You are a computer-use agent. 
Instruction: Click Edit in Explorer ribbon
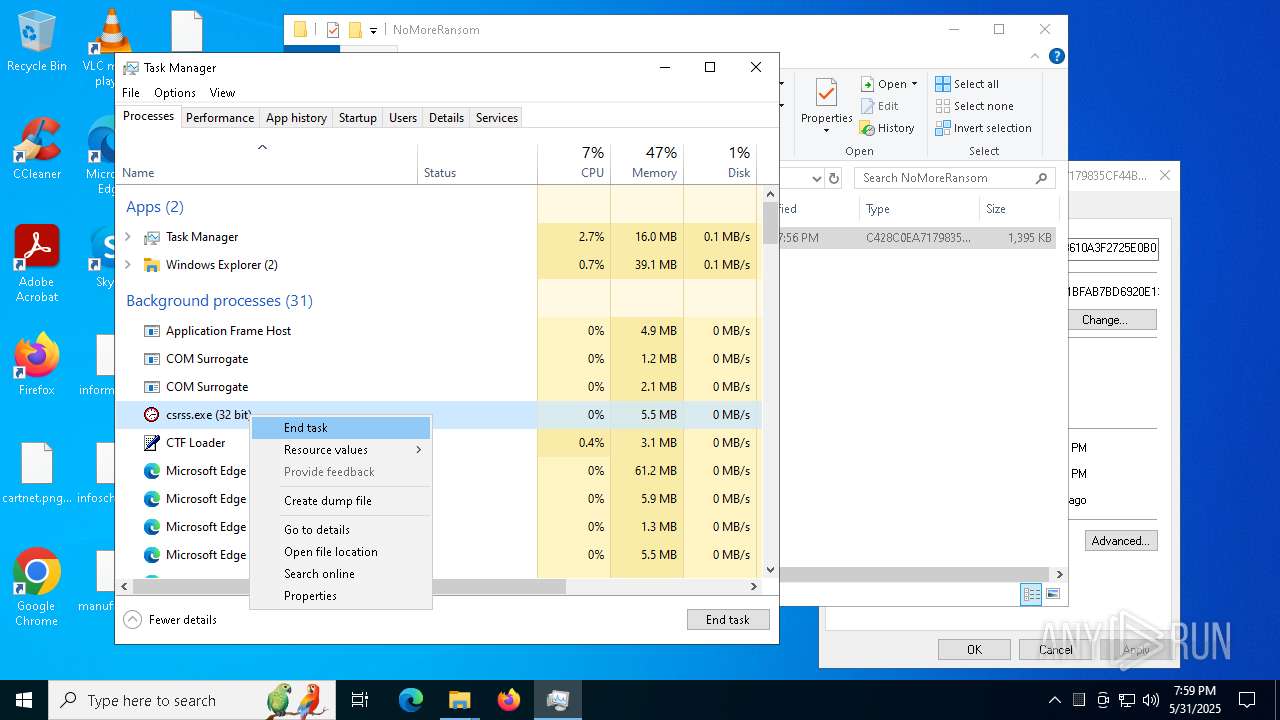pos(879,106)
